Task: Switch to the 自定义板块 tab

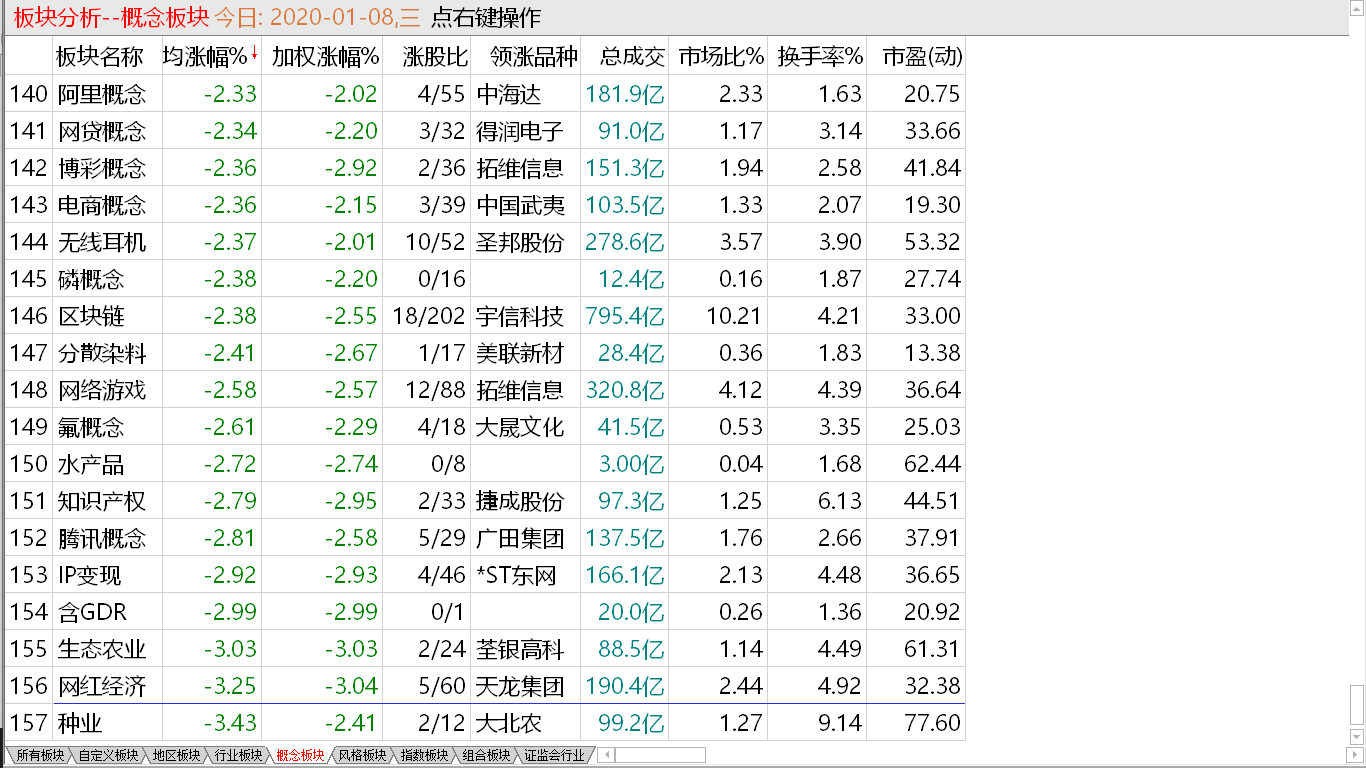Action: point(109,755)
